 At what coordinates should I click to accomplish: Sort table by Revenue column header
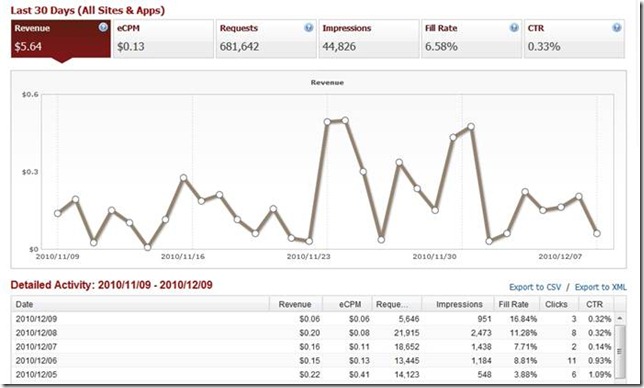tap(296, 304)
